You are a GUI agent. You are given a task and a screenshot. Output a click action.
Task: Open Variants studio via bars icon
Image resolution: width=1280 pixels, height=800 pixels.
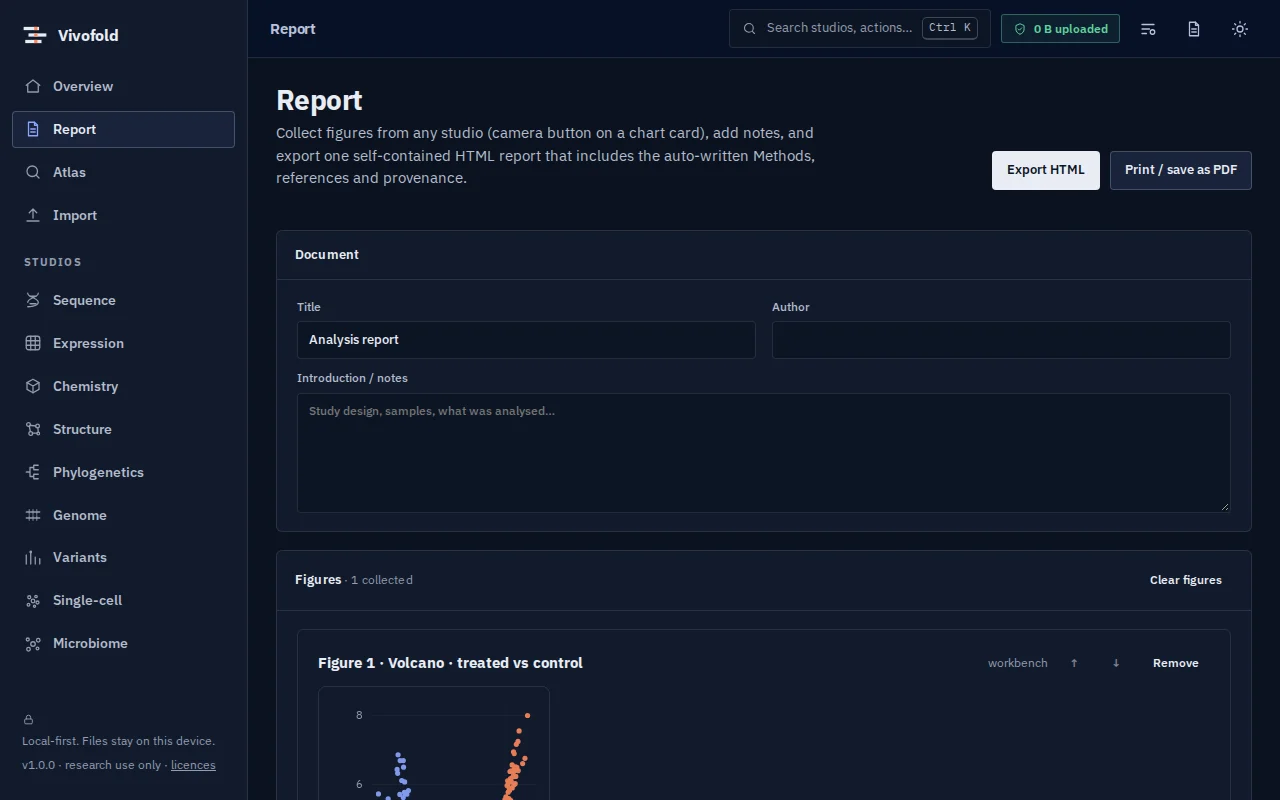pyautogui.click(x=33, y=557)
